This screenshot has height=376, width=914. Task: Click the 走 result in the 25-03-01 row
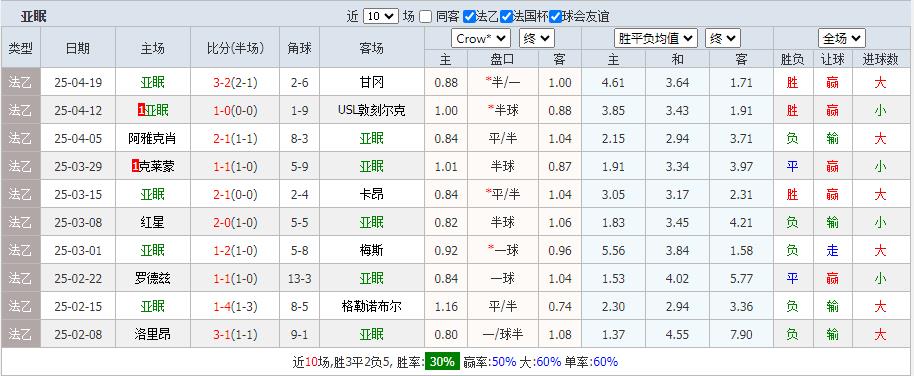click(x=832, y=251)
